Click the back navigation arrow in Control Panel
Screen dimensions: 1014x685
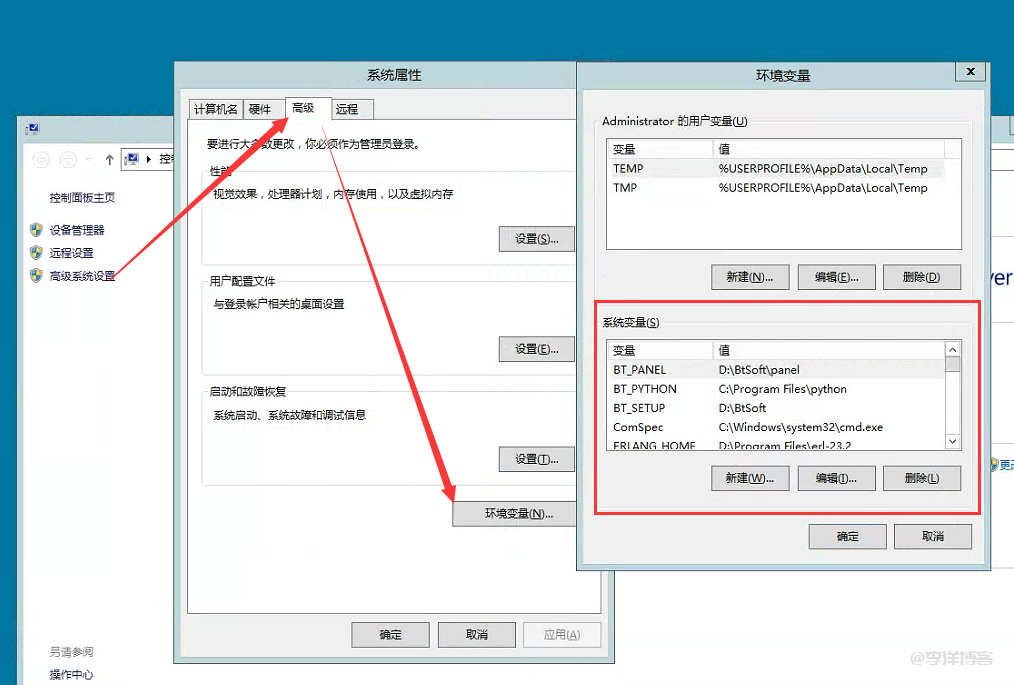[40, 159]
